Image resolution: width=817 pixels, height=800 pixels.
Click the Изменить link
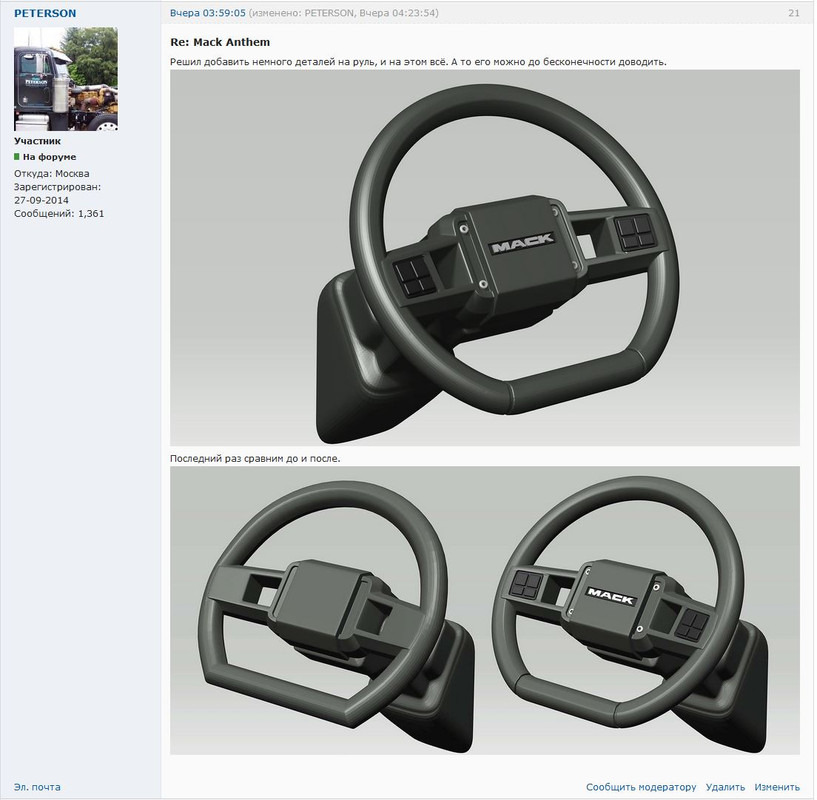(777, 787)
